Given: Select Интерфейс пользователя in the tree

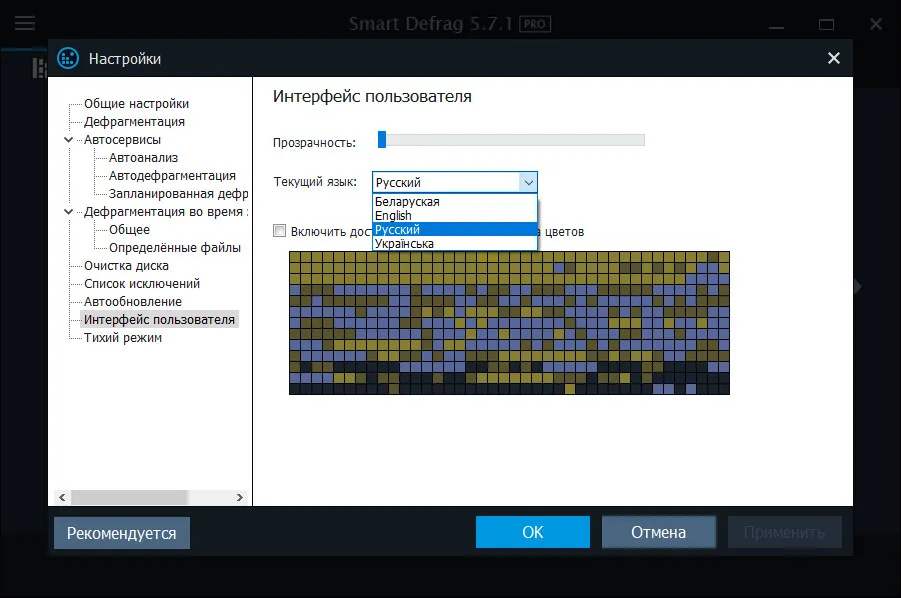Looking at the screenshot, I should point(159,319).
